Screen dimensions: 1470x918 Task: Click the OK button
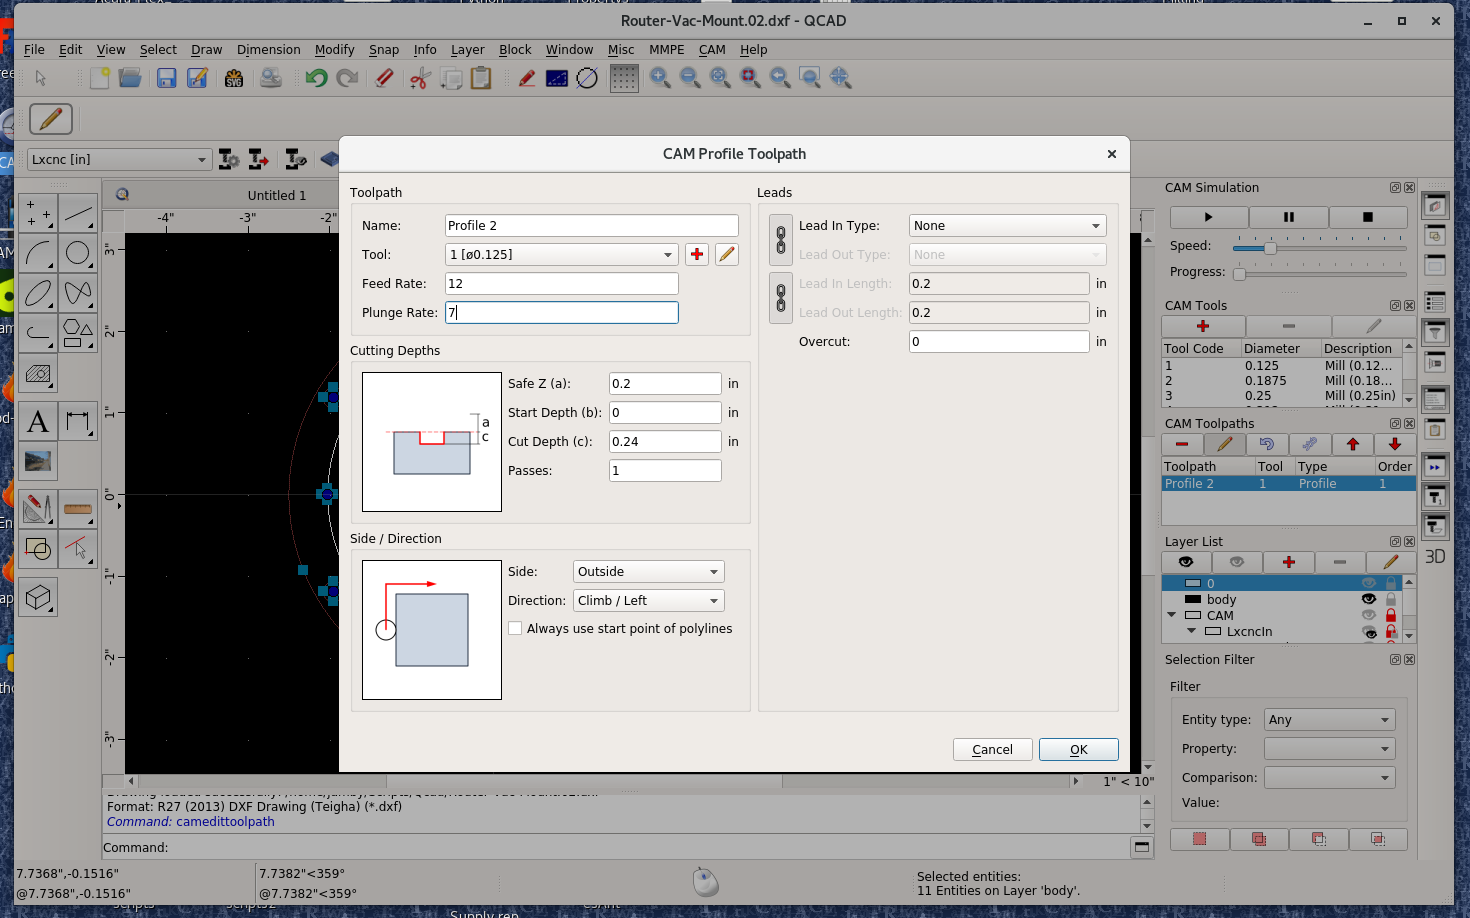point(1078,750)
